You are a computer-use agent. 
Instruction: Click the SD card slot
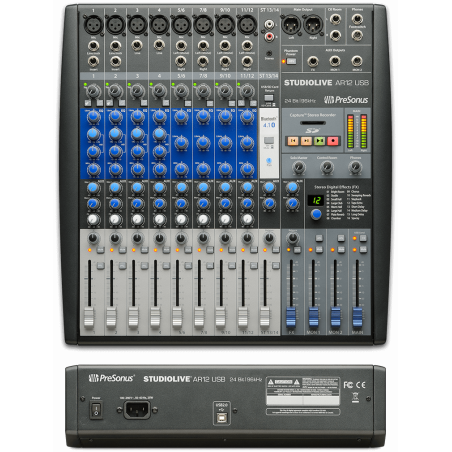coord(313,123)
